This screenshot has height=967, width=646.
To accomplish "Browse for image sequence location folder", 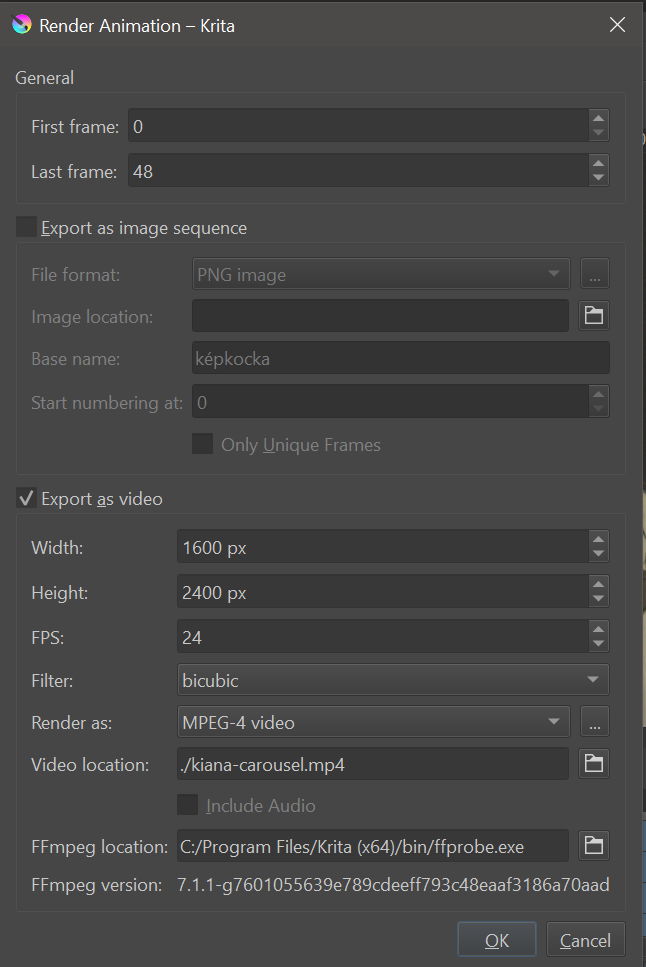I will pyautogui.click(x=594, y=316).
